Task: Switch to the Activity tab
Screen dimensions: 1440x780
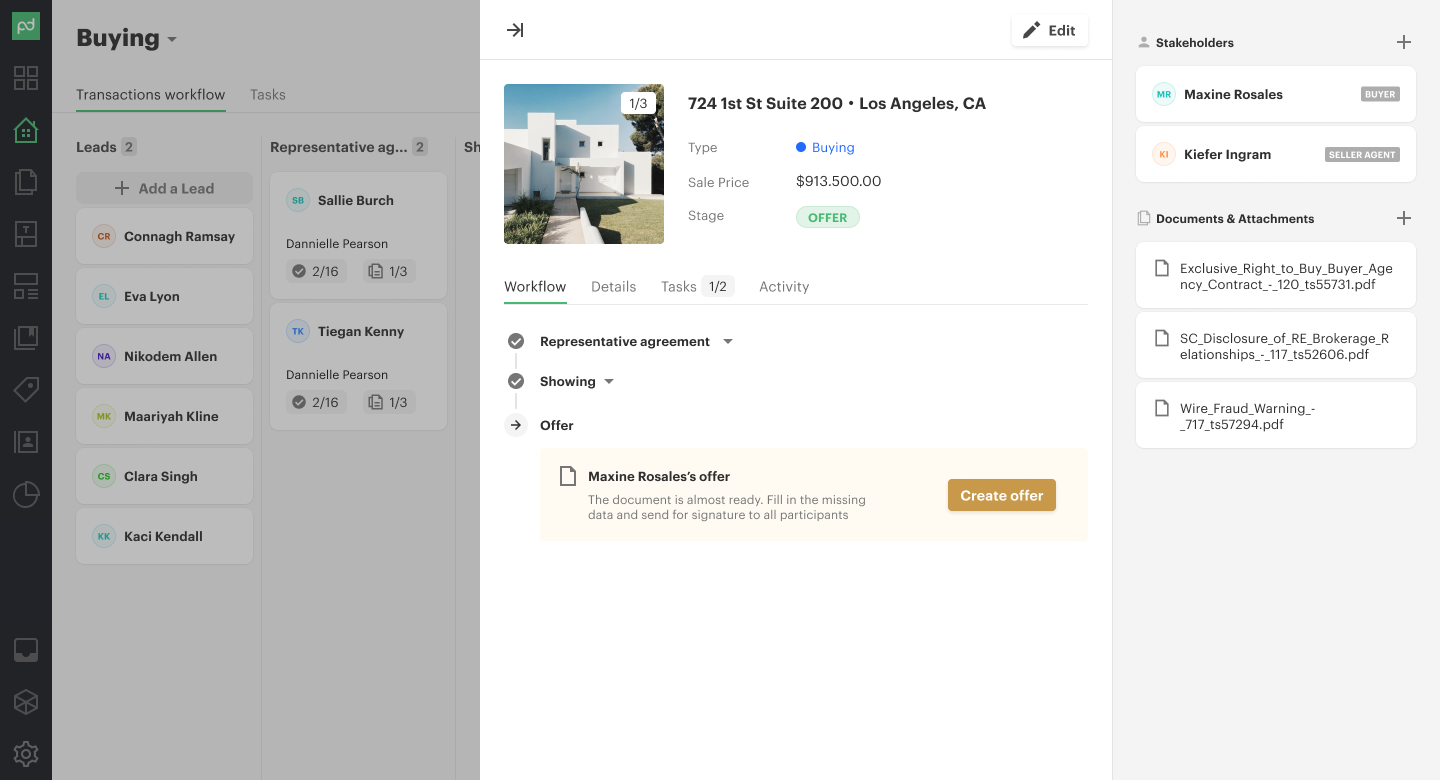Action: point(783,286)
